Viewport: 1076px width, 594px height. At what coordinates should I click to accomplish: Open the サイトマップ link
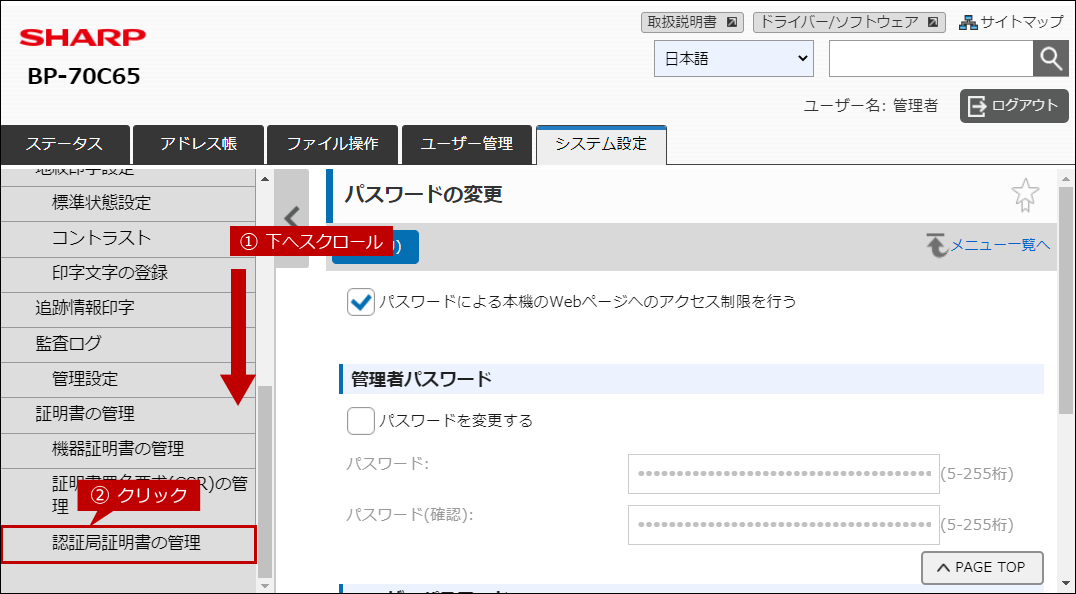point(1011,22)
